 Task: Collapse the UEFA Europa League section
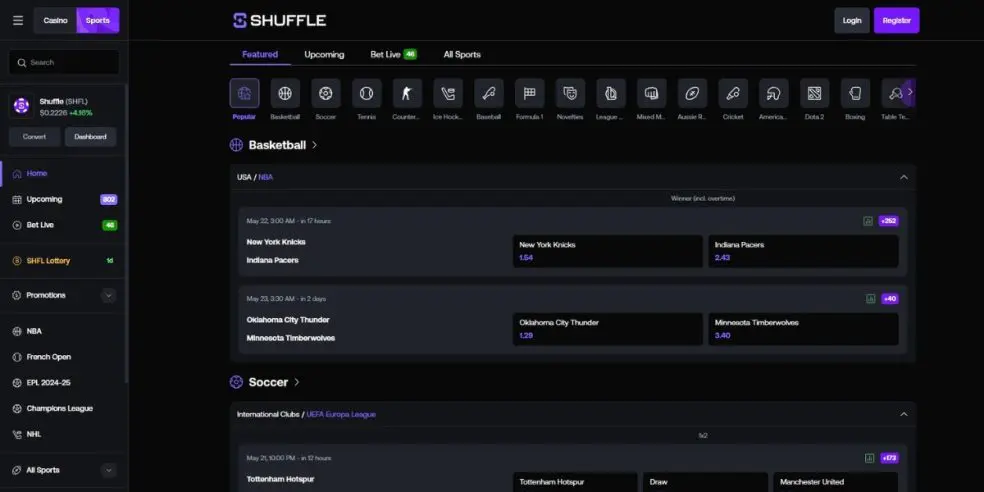(904, 414)
